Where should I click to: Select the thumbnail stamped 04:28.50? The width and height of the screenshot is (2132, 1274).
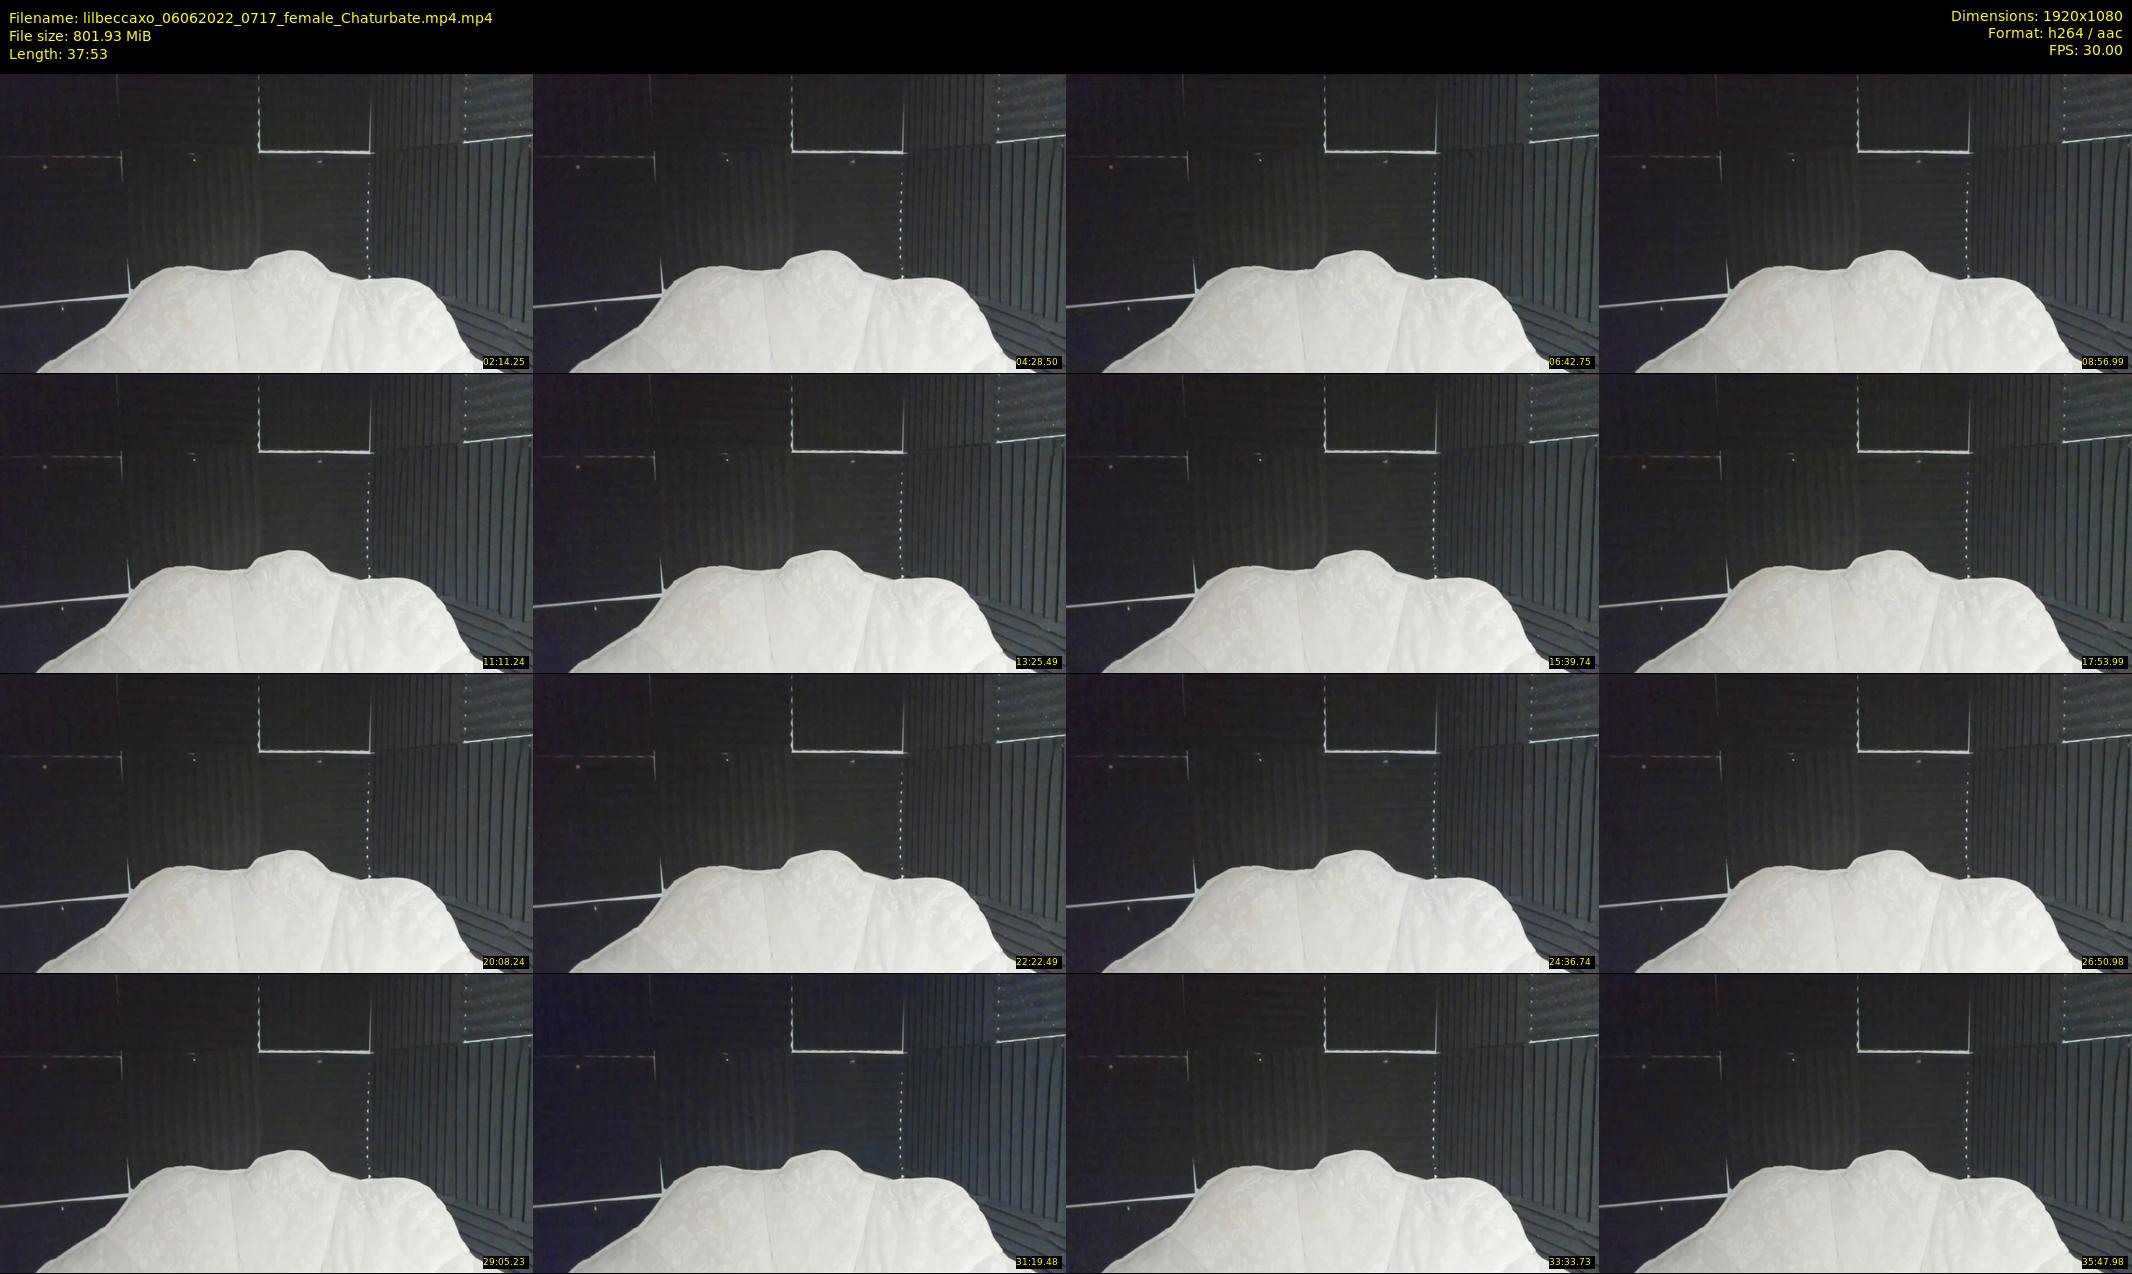[x=799, y=223]
